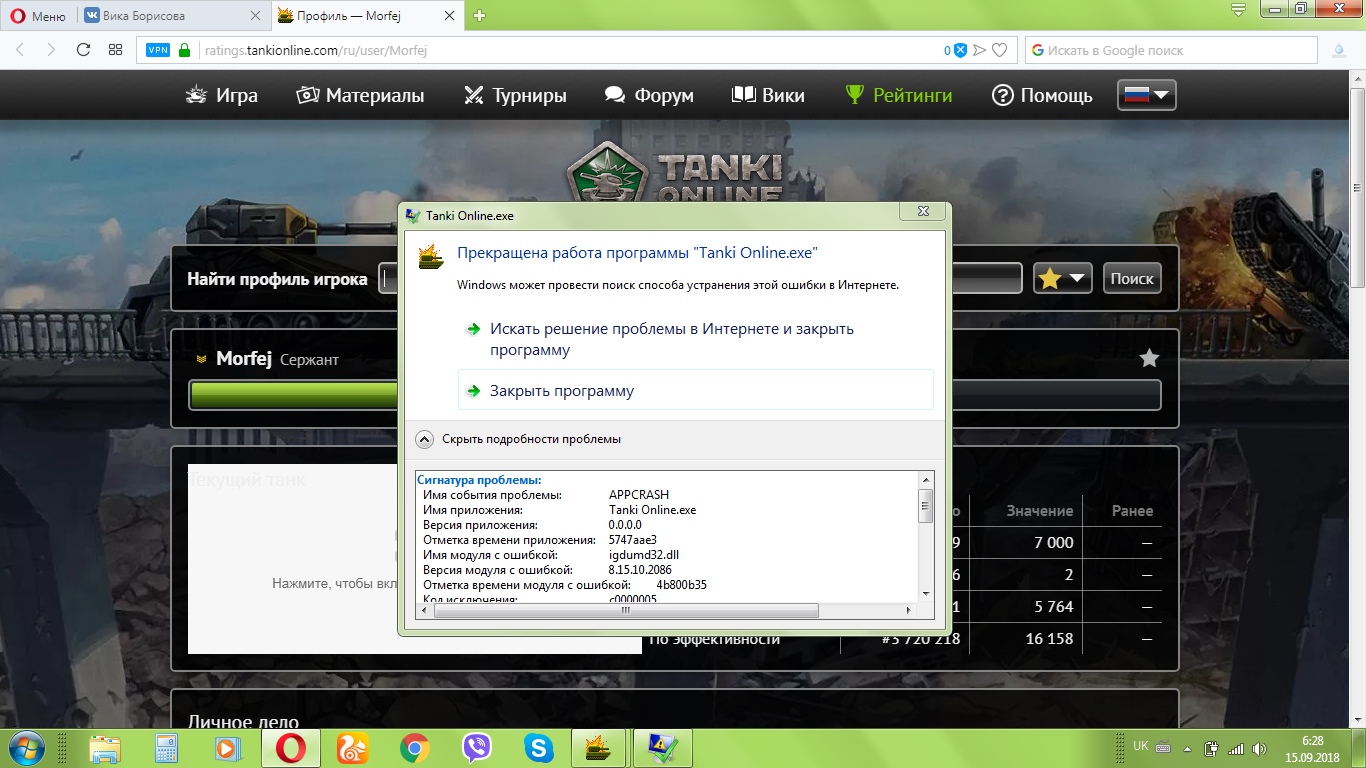Open the Рейтинги menu item

(898, 96)
